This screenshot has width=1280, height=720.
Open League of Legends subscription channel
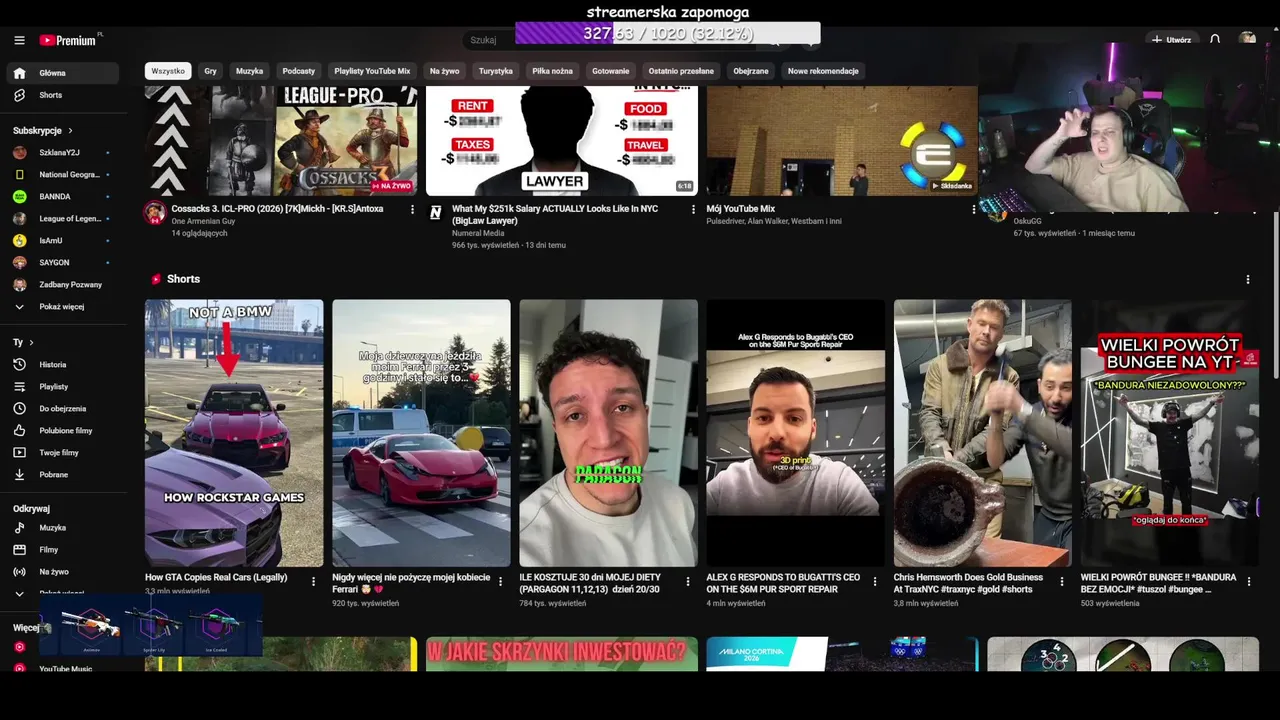(x=62, y=219)
